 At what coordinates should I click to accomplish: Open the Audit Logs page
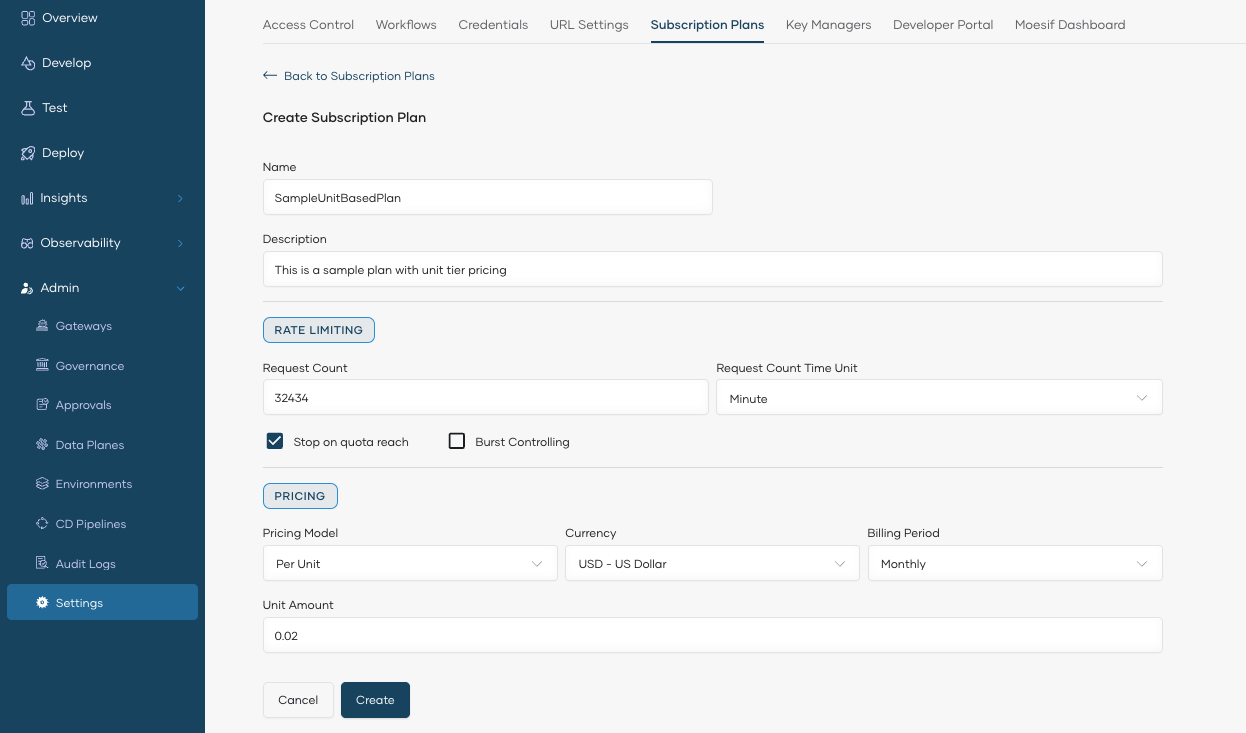coord(83,563)
